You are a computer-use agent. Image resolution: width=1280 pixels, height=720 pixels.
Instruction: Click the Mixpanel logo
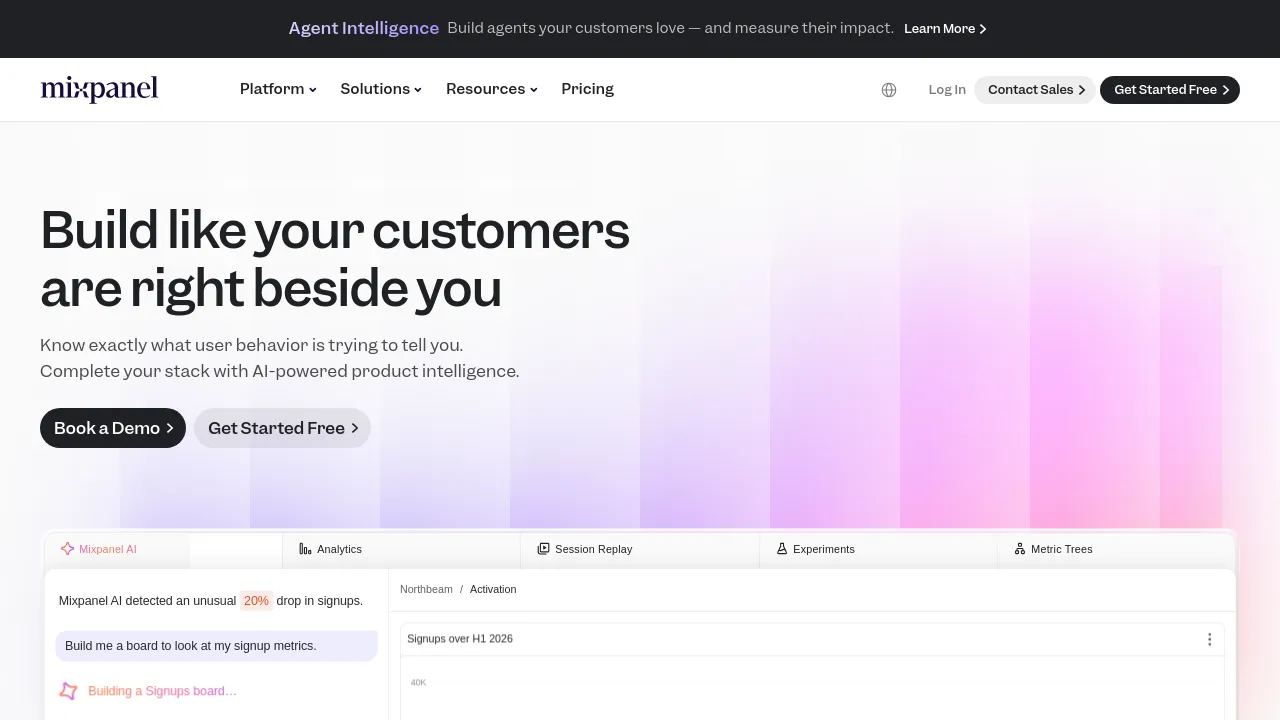[99, 89]
